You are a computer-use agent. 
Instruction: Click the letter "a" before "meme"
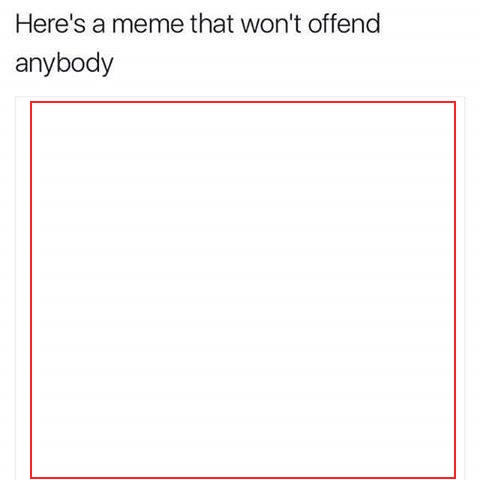(99, 26)
